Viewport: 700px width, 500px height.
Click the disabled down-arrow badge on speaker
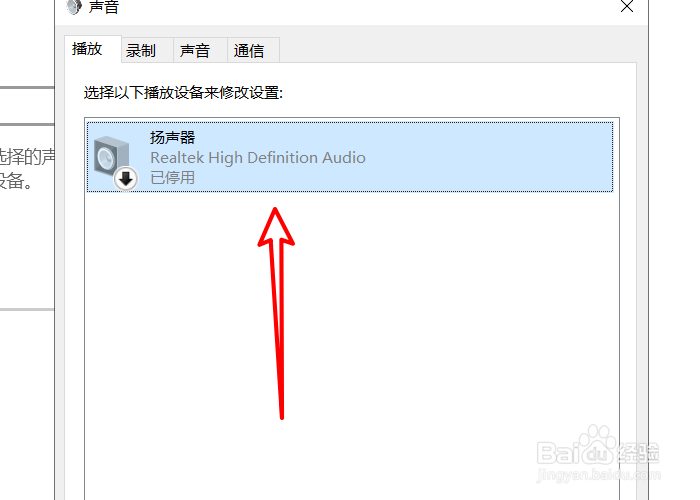coord(126,179)
